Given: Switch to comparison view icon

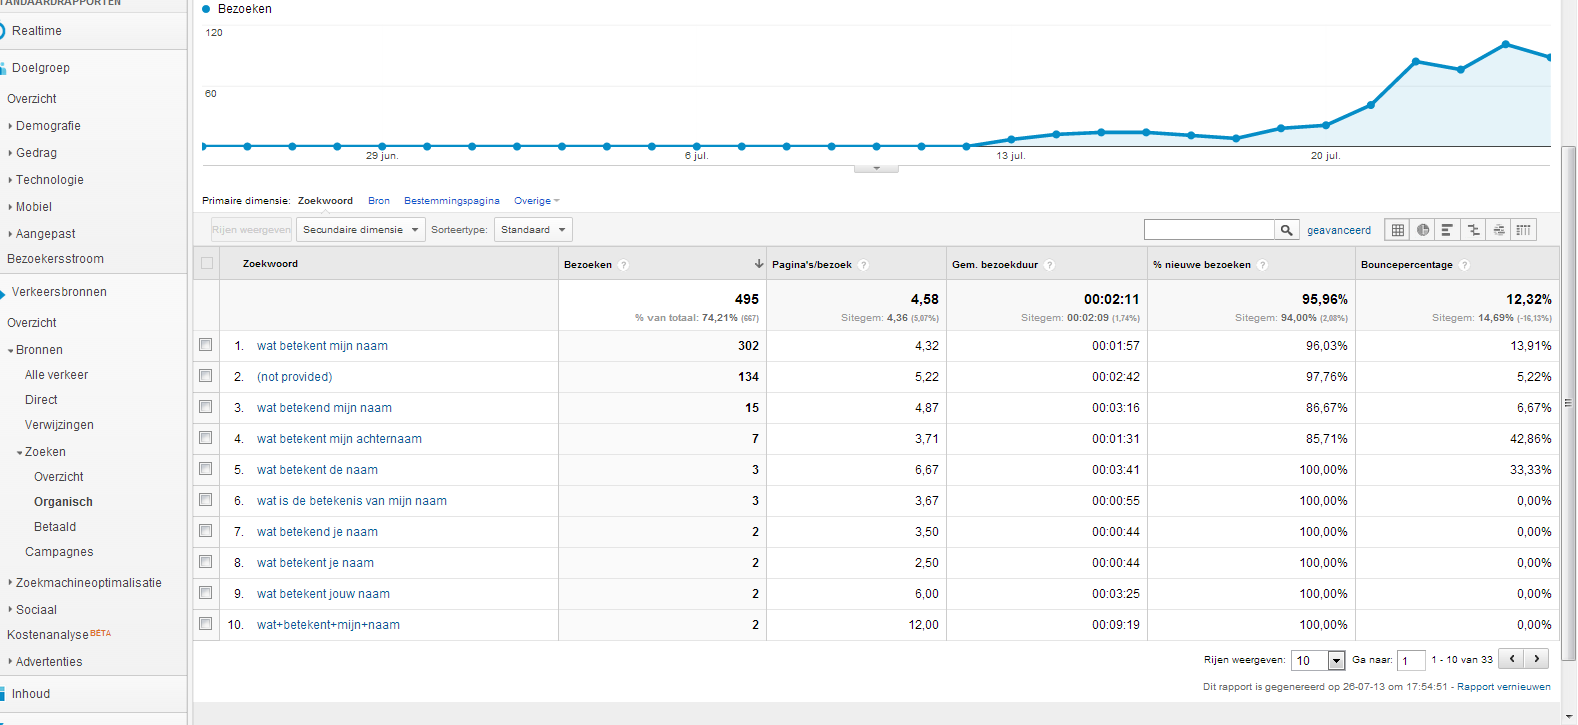Looking at the screenshot, I should [1473, 230].
